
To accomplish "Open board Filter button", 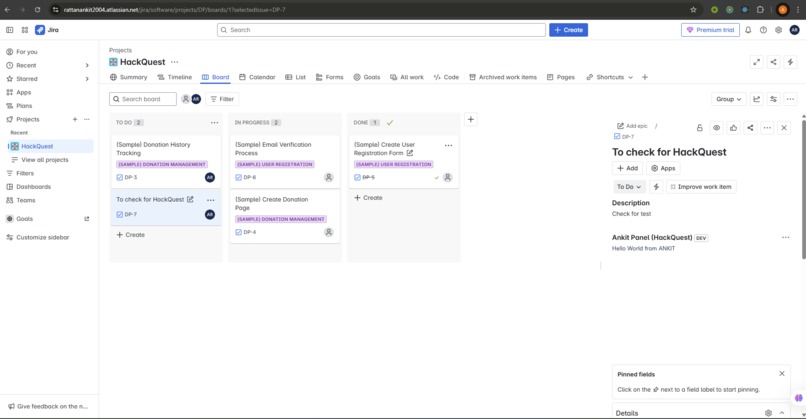I will click(x=222, y=99).
